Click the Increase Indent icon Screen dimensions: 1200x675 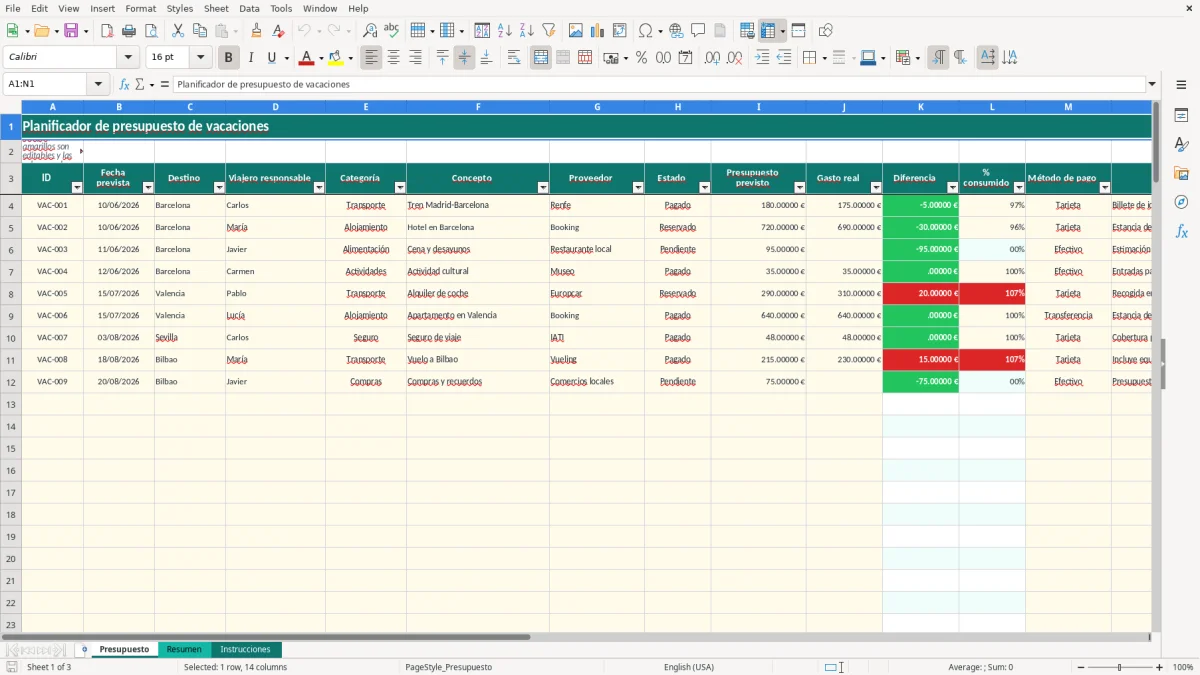pos(762,58)
